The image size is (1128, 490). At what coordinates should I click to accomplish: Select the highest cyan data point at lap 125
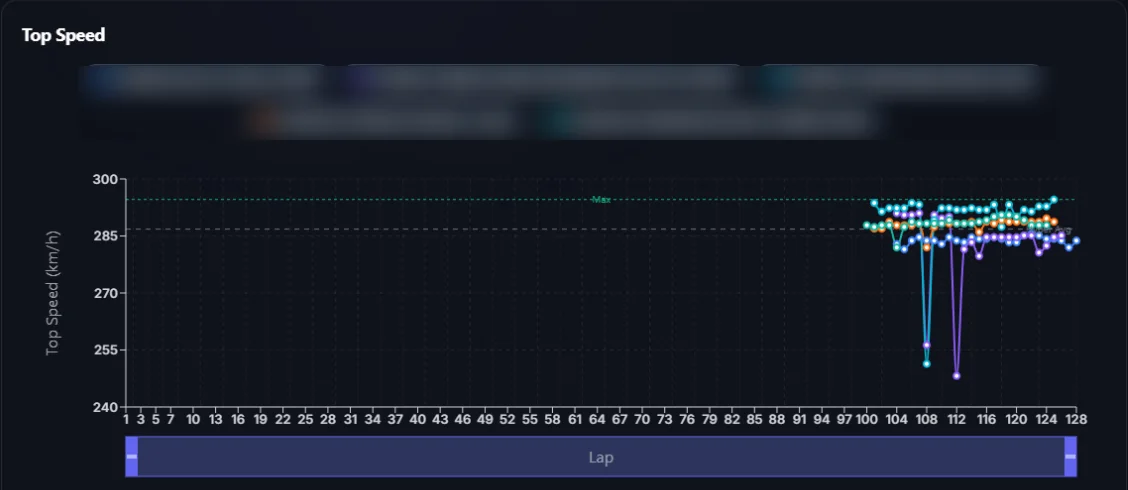1054,199
